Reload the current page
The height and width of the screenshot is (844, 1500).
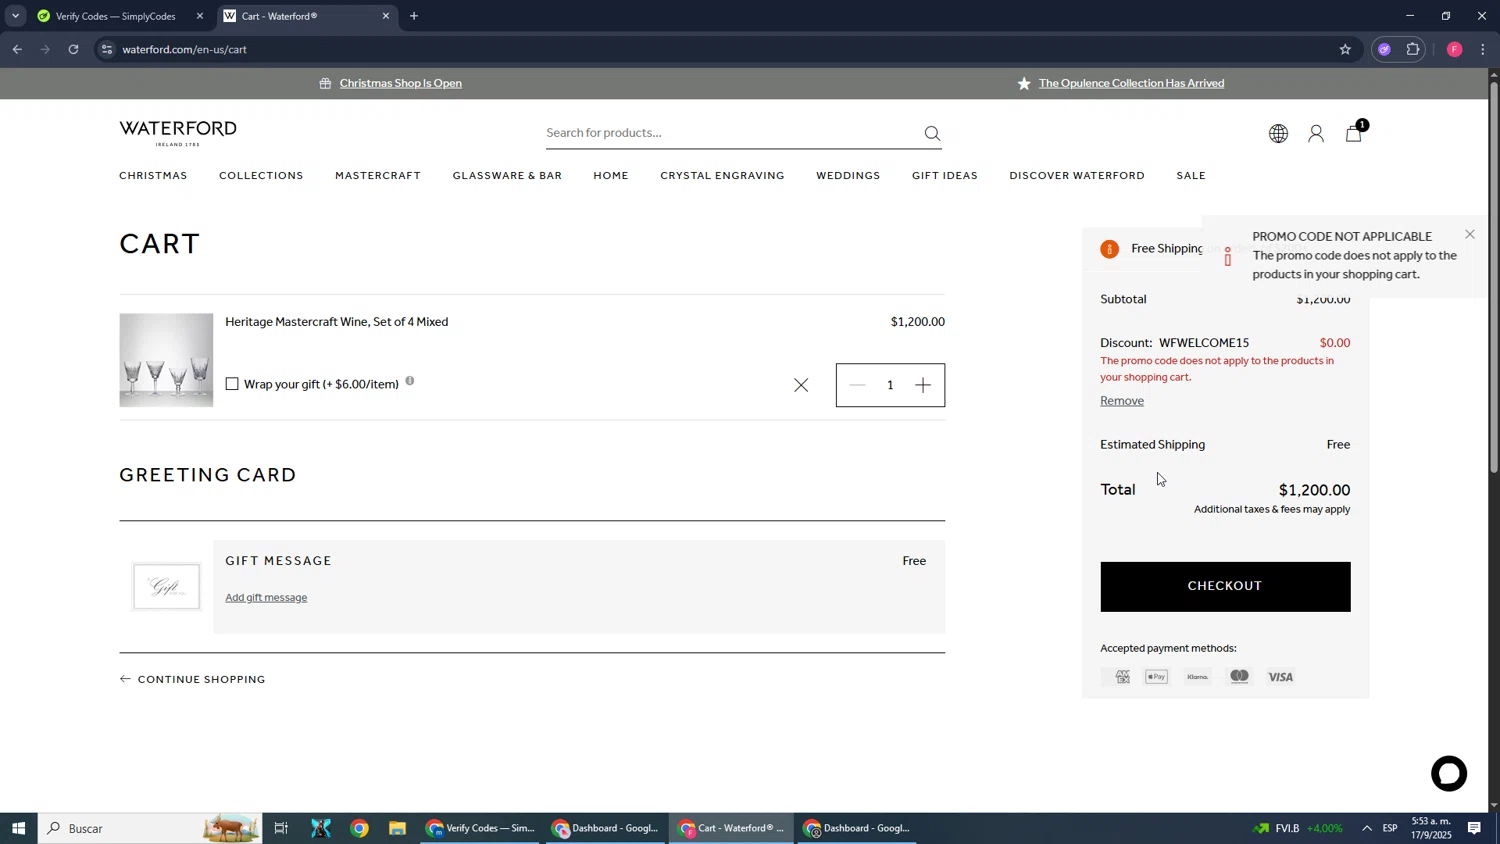pos(74,49)
